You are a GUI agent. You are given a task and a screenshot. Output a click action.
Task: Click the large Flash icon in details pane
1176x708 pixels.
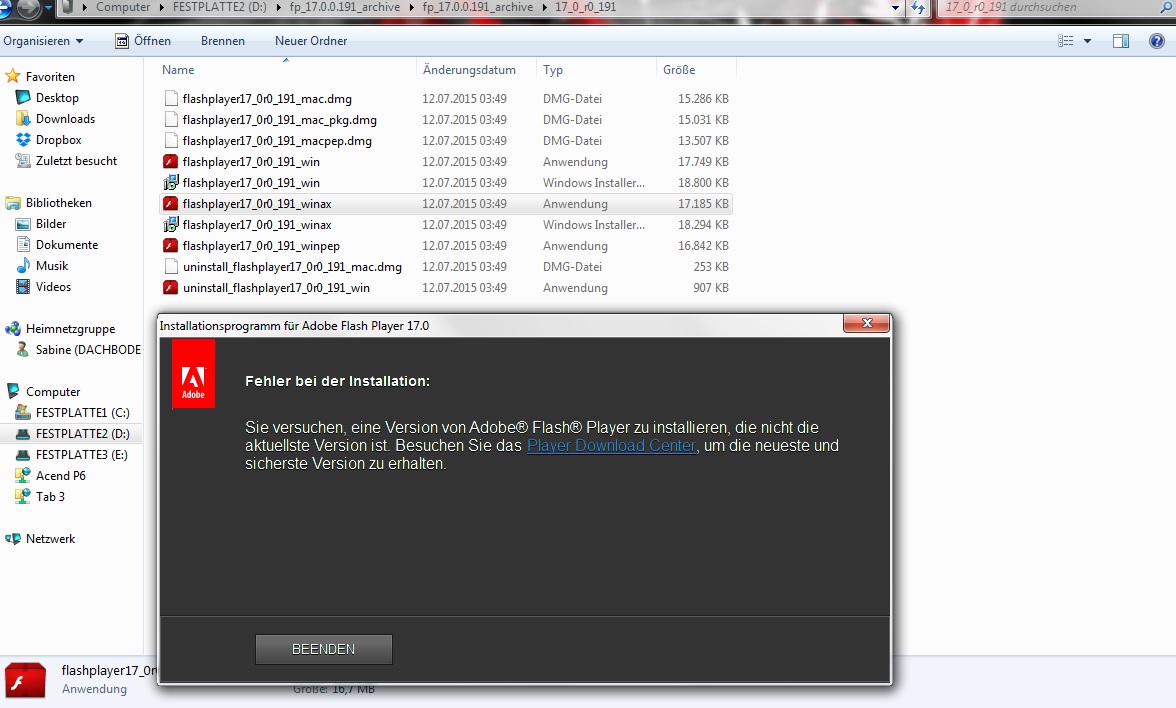point(26,681)
